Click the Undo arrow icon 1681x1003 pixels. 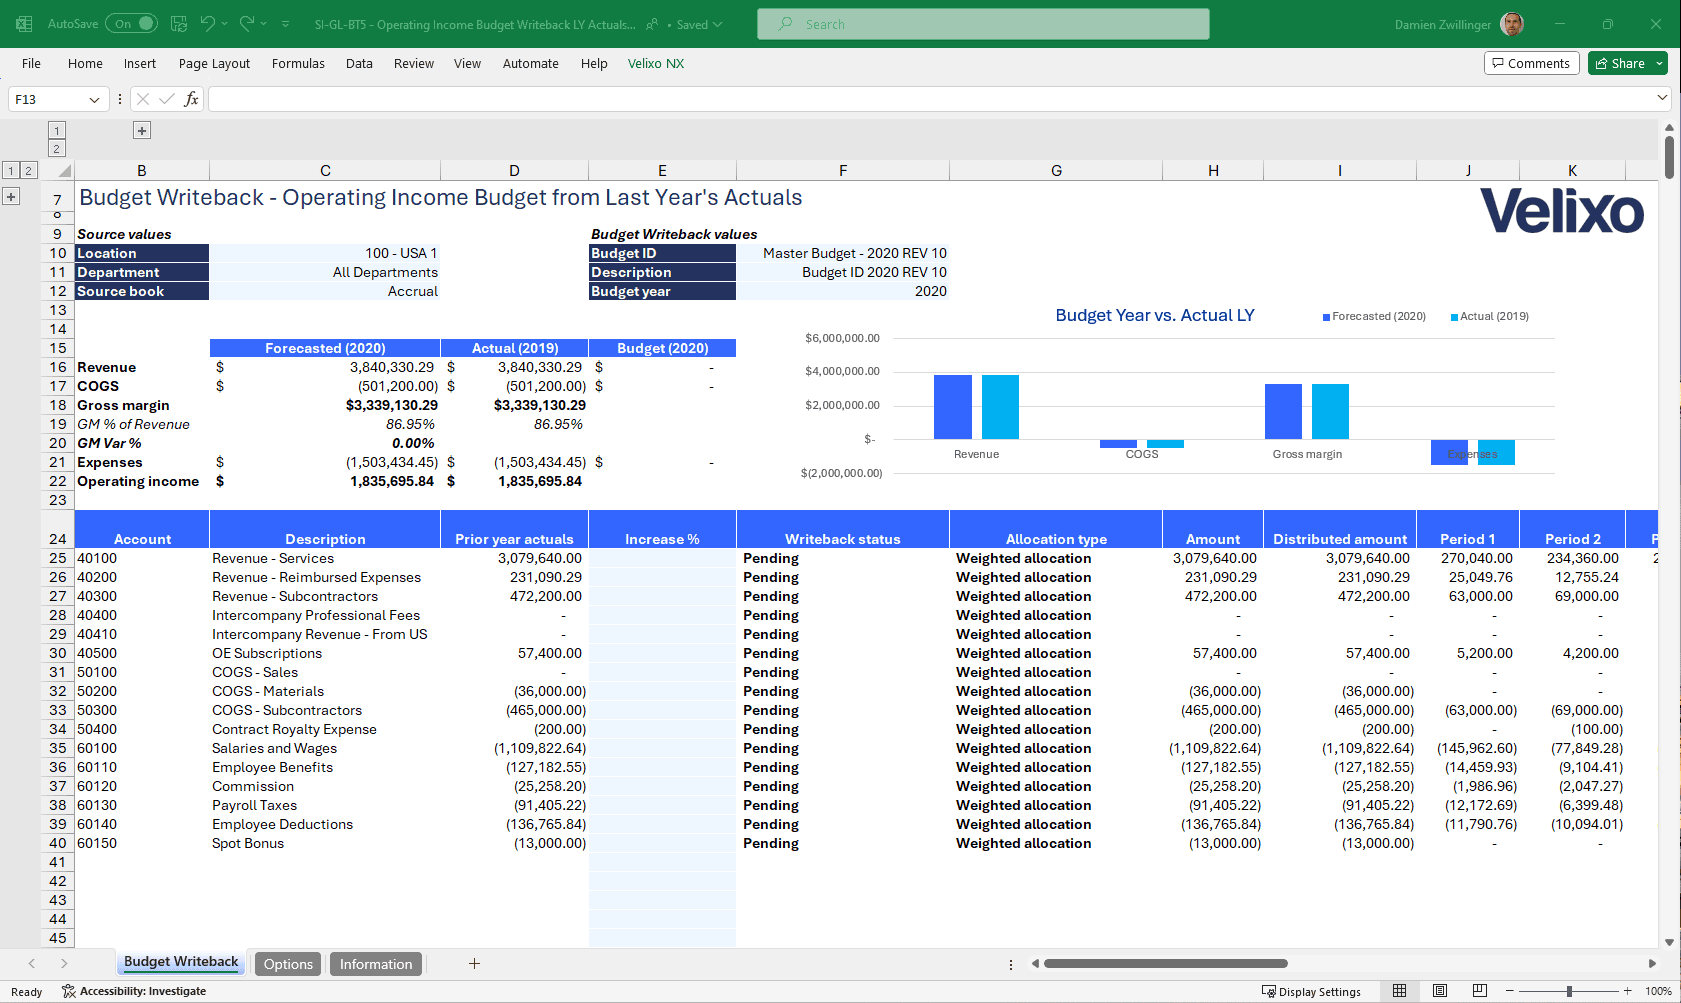pos(207,24)
